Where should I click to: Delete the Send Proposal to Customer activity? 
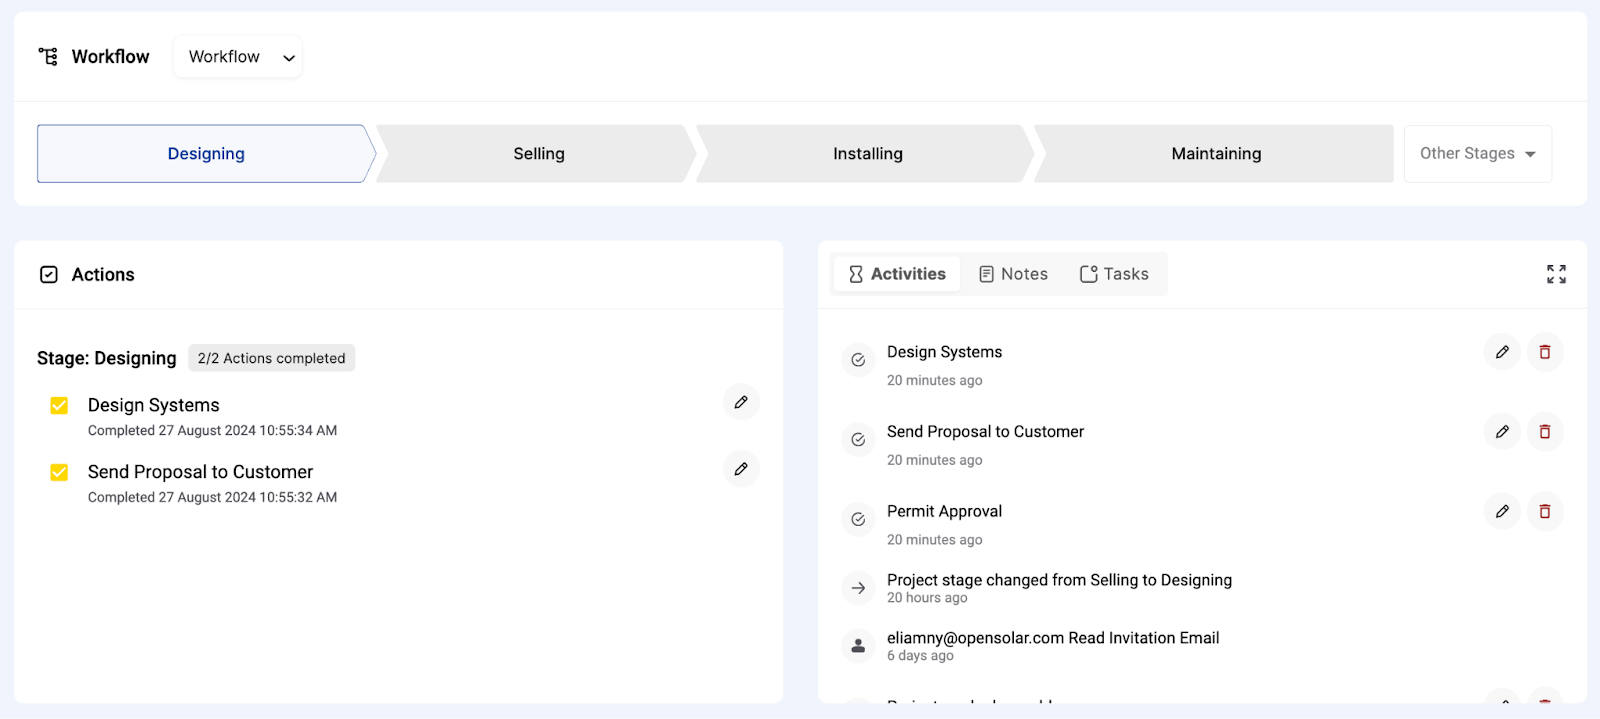(1545, 432)
